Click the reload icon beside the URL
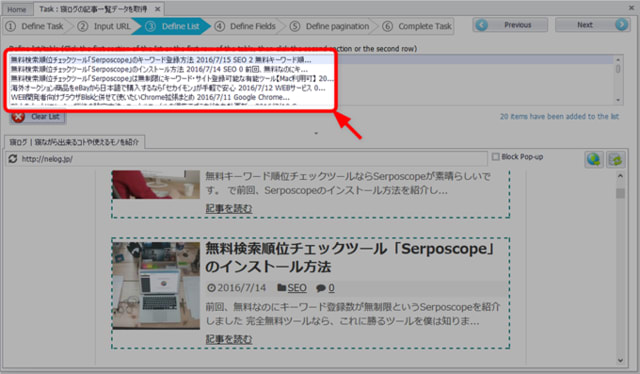640x374 pixels. click(13, 158)
